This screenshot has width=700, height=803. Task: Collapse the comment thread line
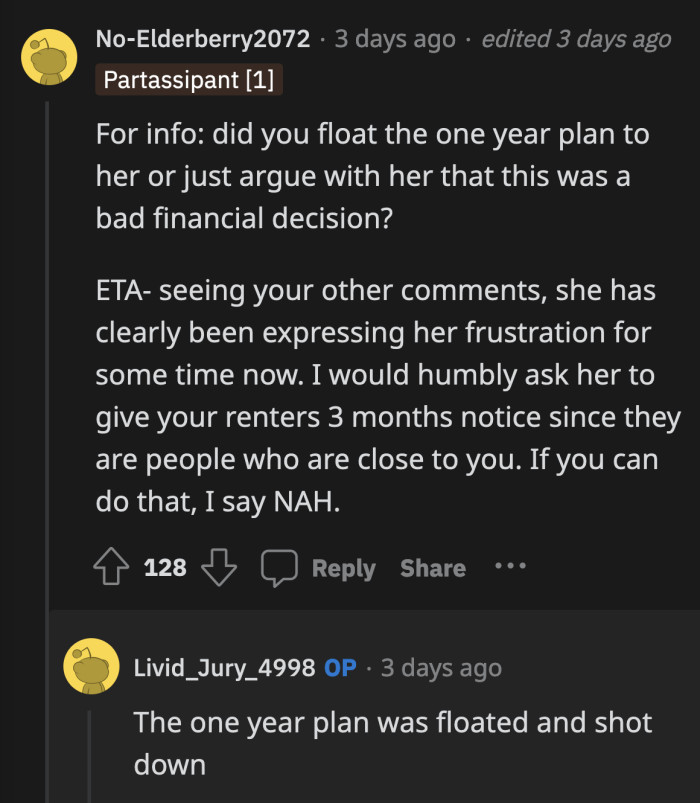pos(48,350)
